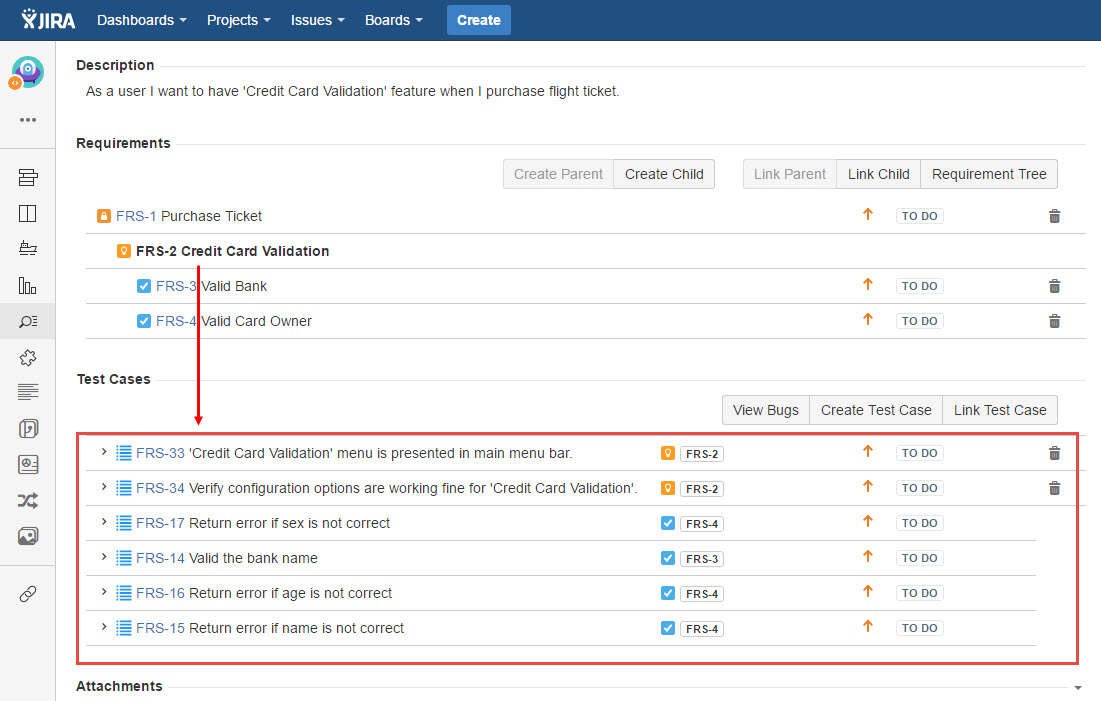Click the Create Test Case button
Image resolution: width=1101 pixels, height=701 pixels.
click(876, 410)
